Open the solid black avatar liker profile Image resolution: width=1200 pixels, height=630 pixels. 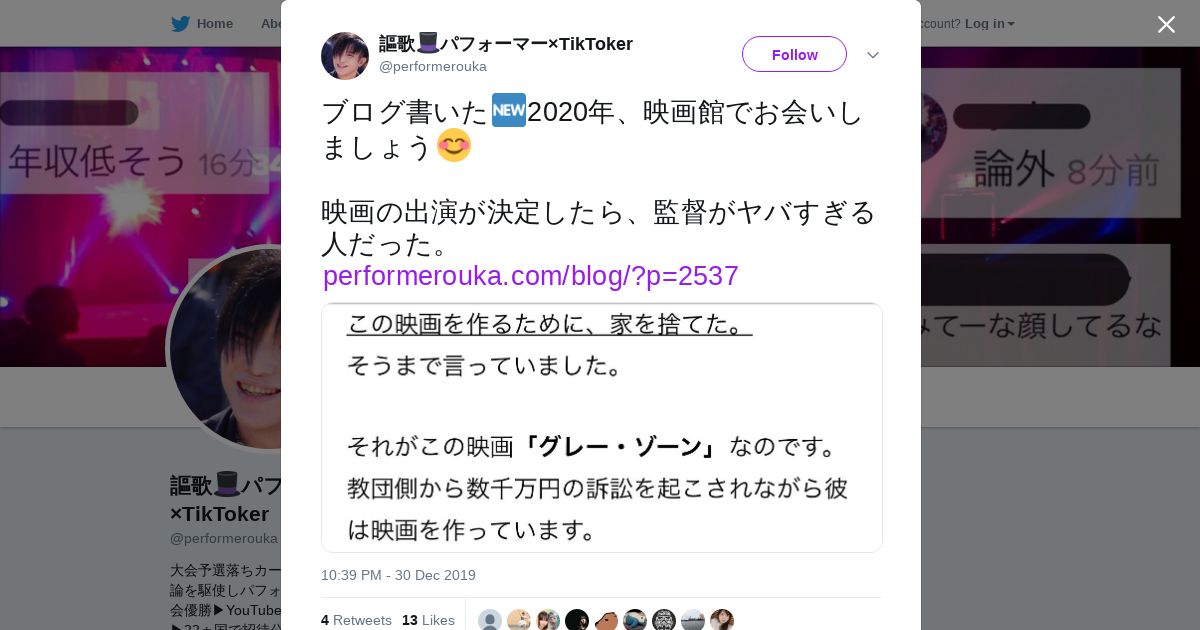tap(577, 620)
